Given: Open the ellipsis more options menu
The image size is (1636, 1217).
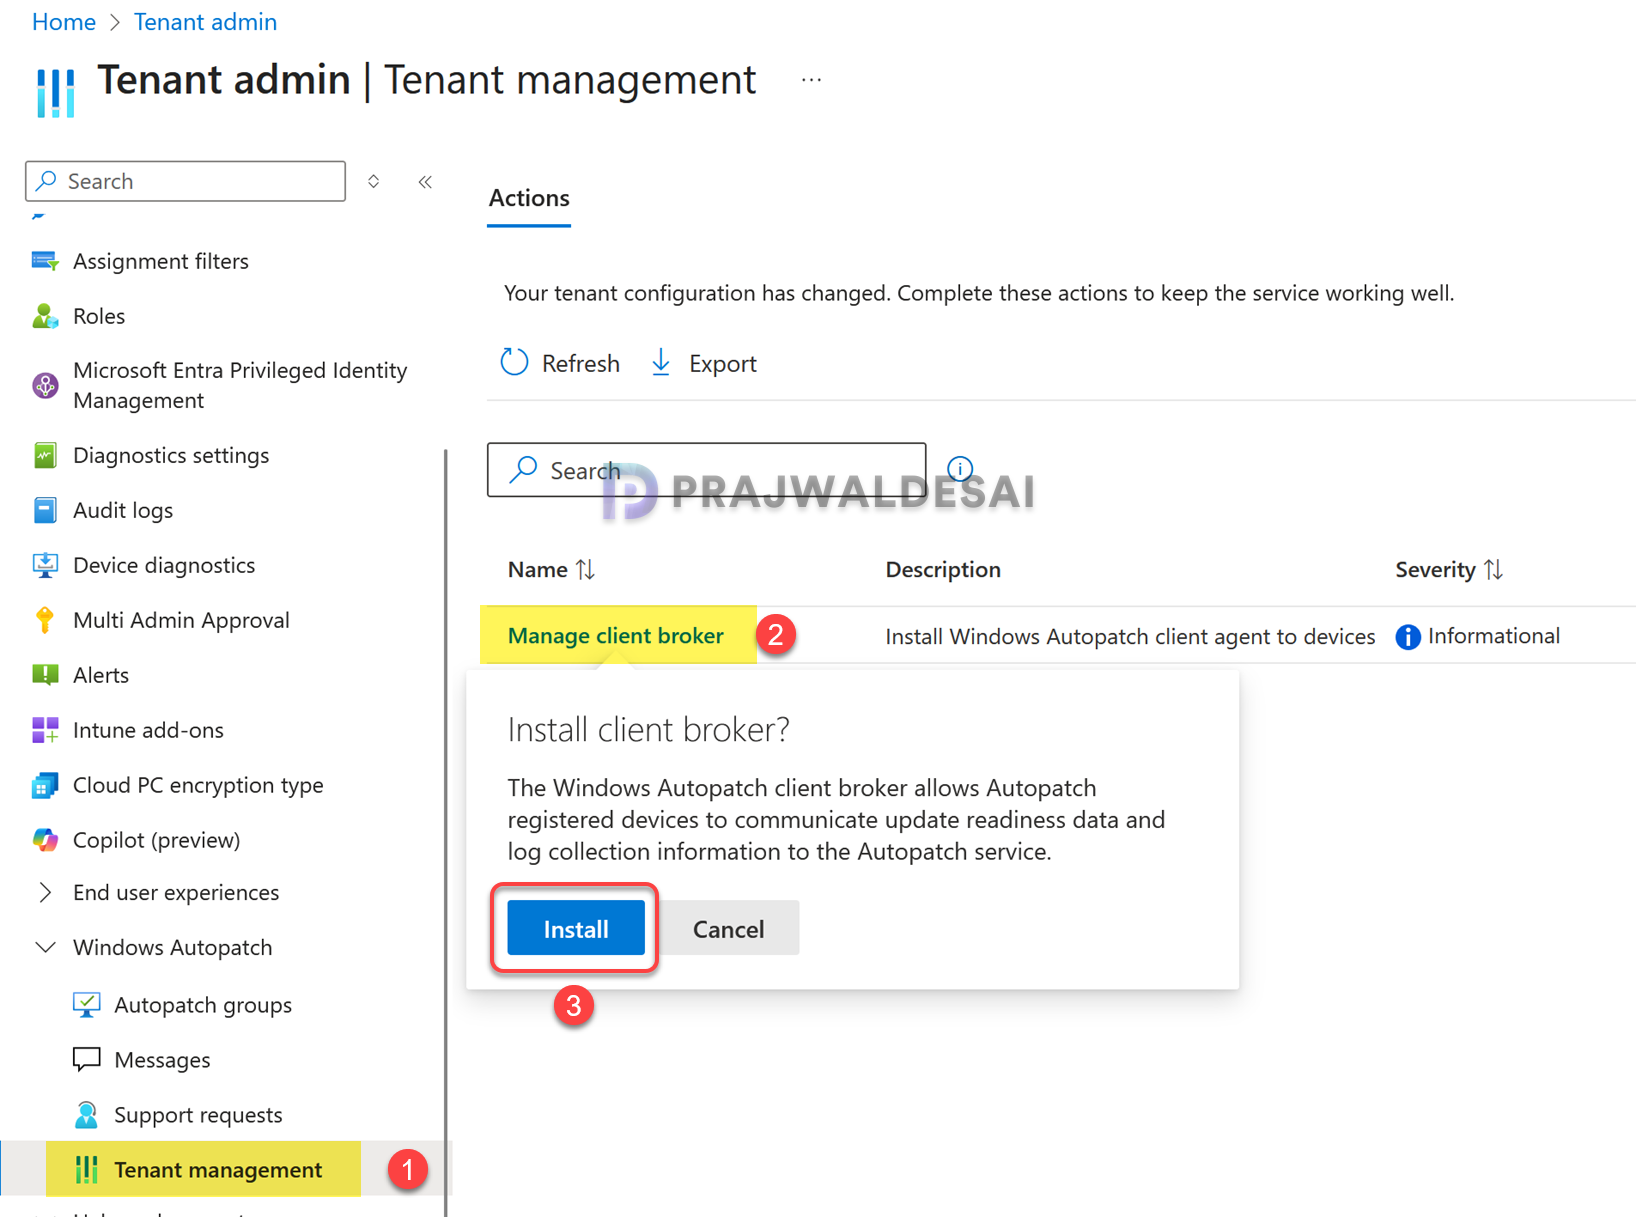Looking at the screenshot, I should [x=812, y=80].
